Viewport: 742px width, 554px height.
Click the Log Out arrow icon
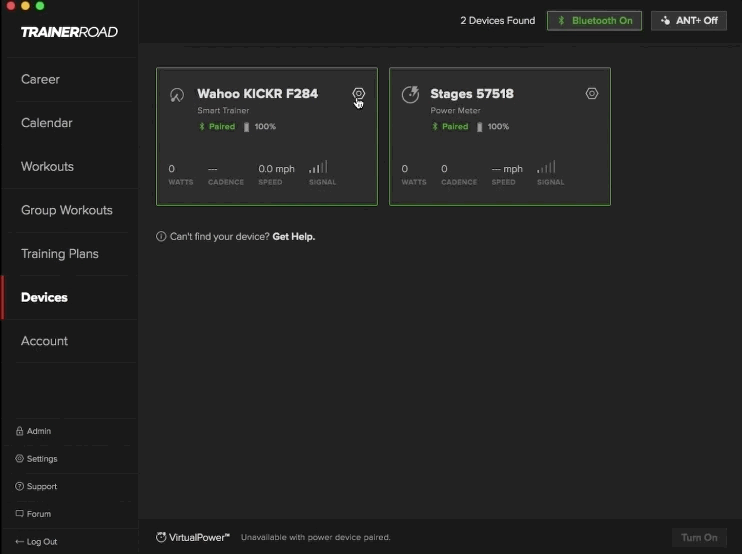[19, 542]
